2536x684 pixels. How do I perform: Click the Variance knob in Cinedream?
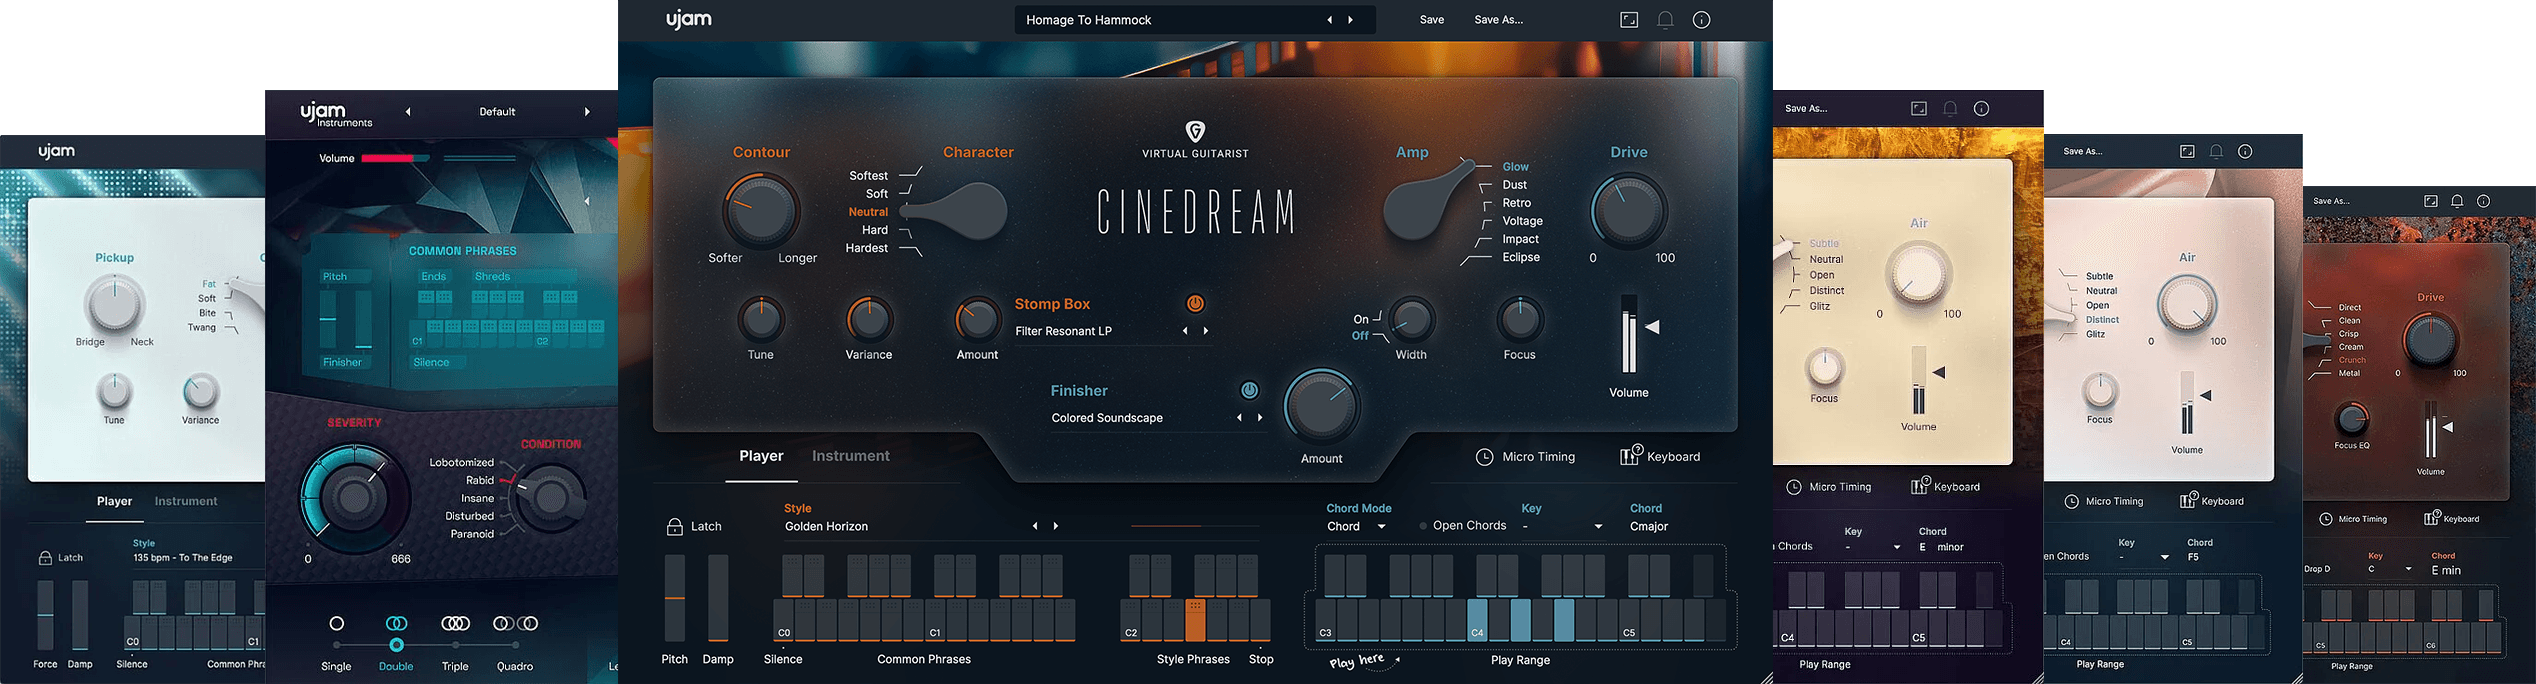coord(869,320)
